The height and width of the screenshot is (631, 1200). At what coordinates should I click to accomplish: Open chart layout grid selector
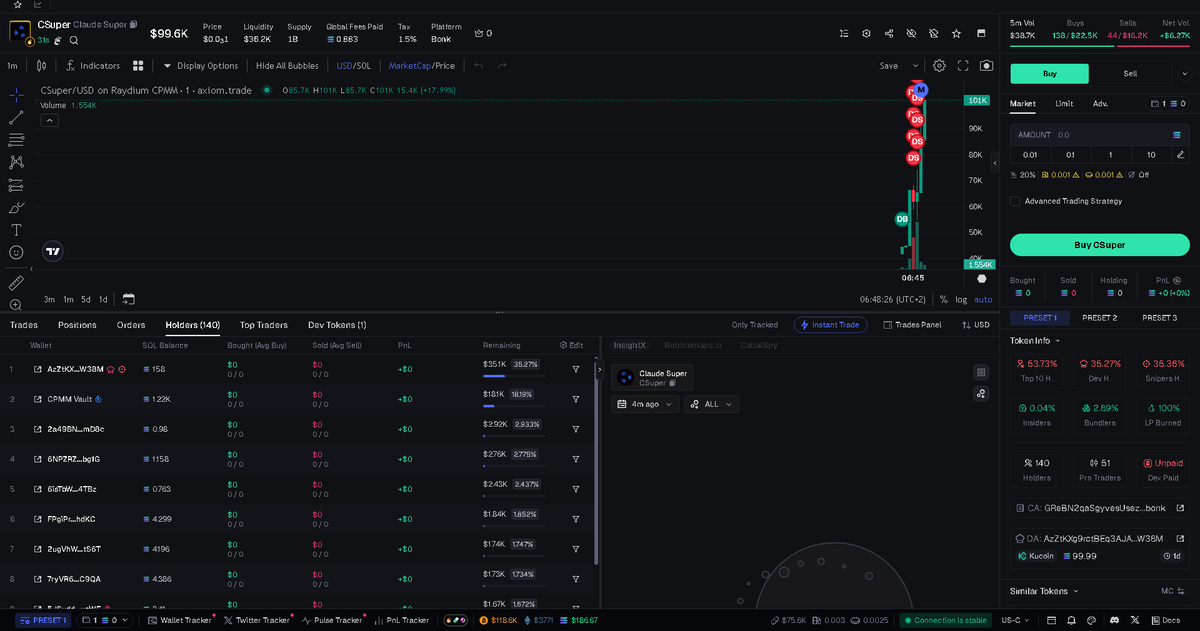138,66
